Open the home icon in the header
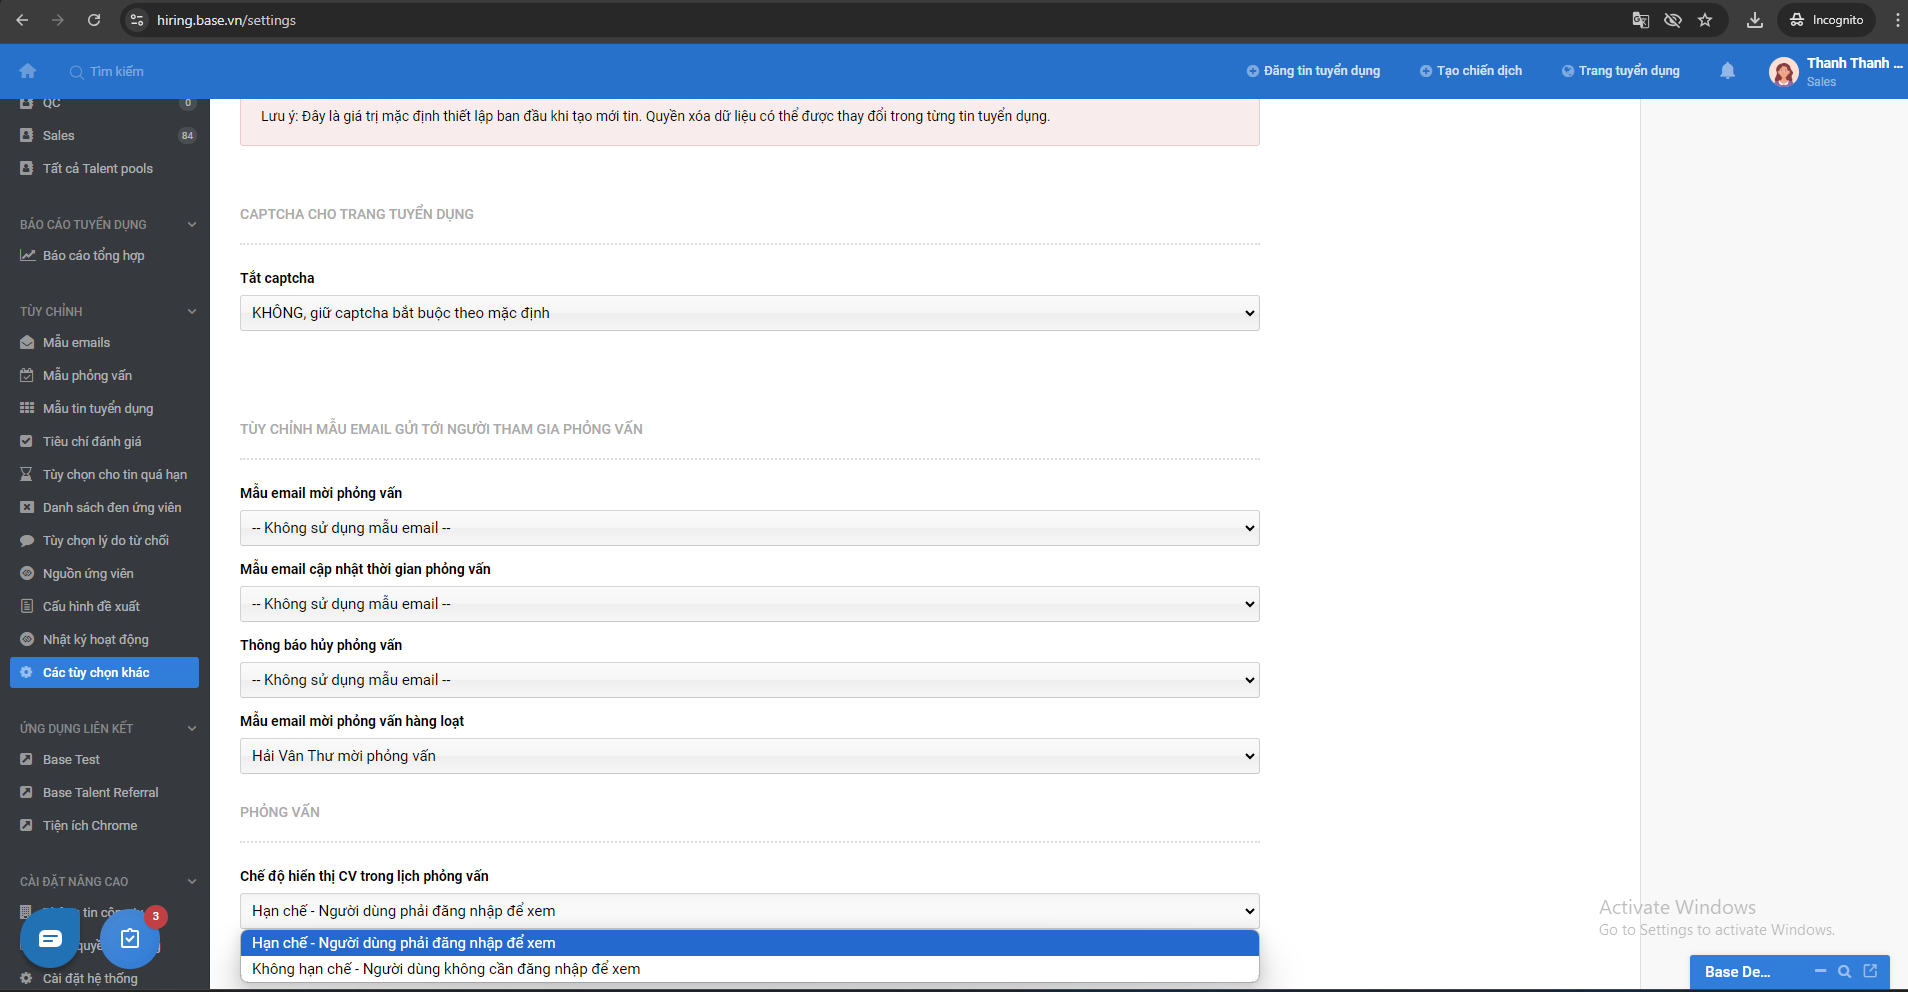 point(28,71)
